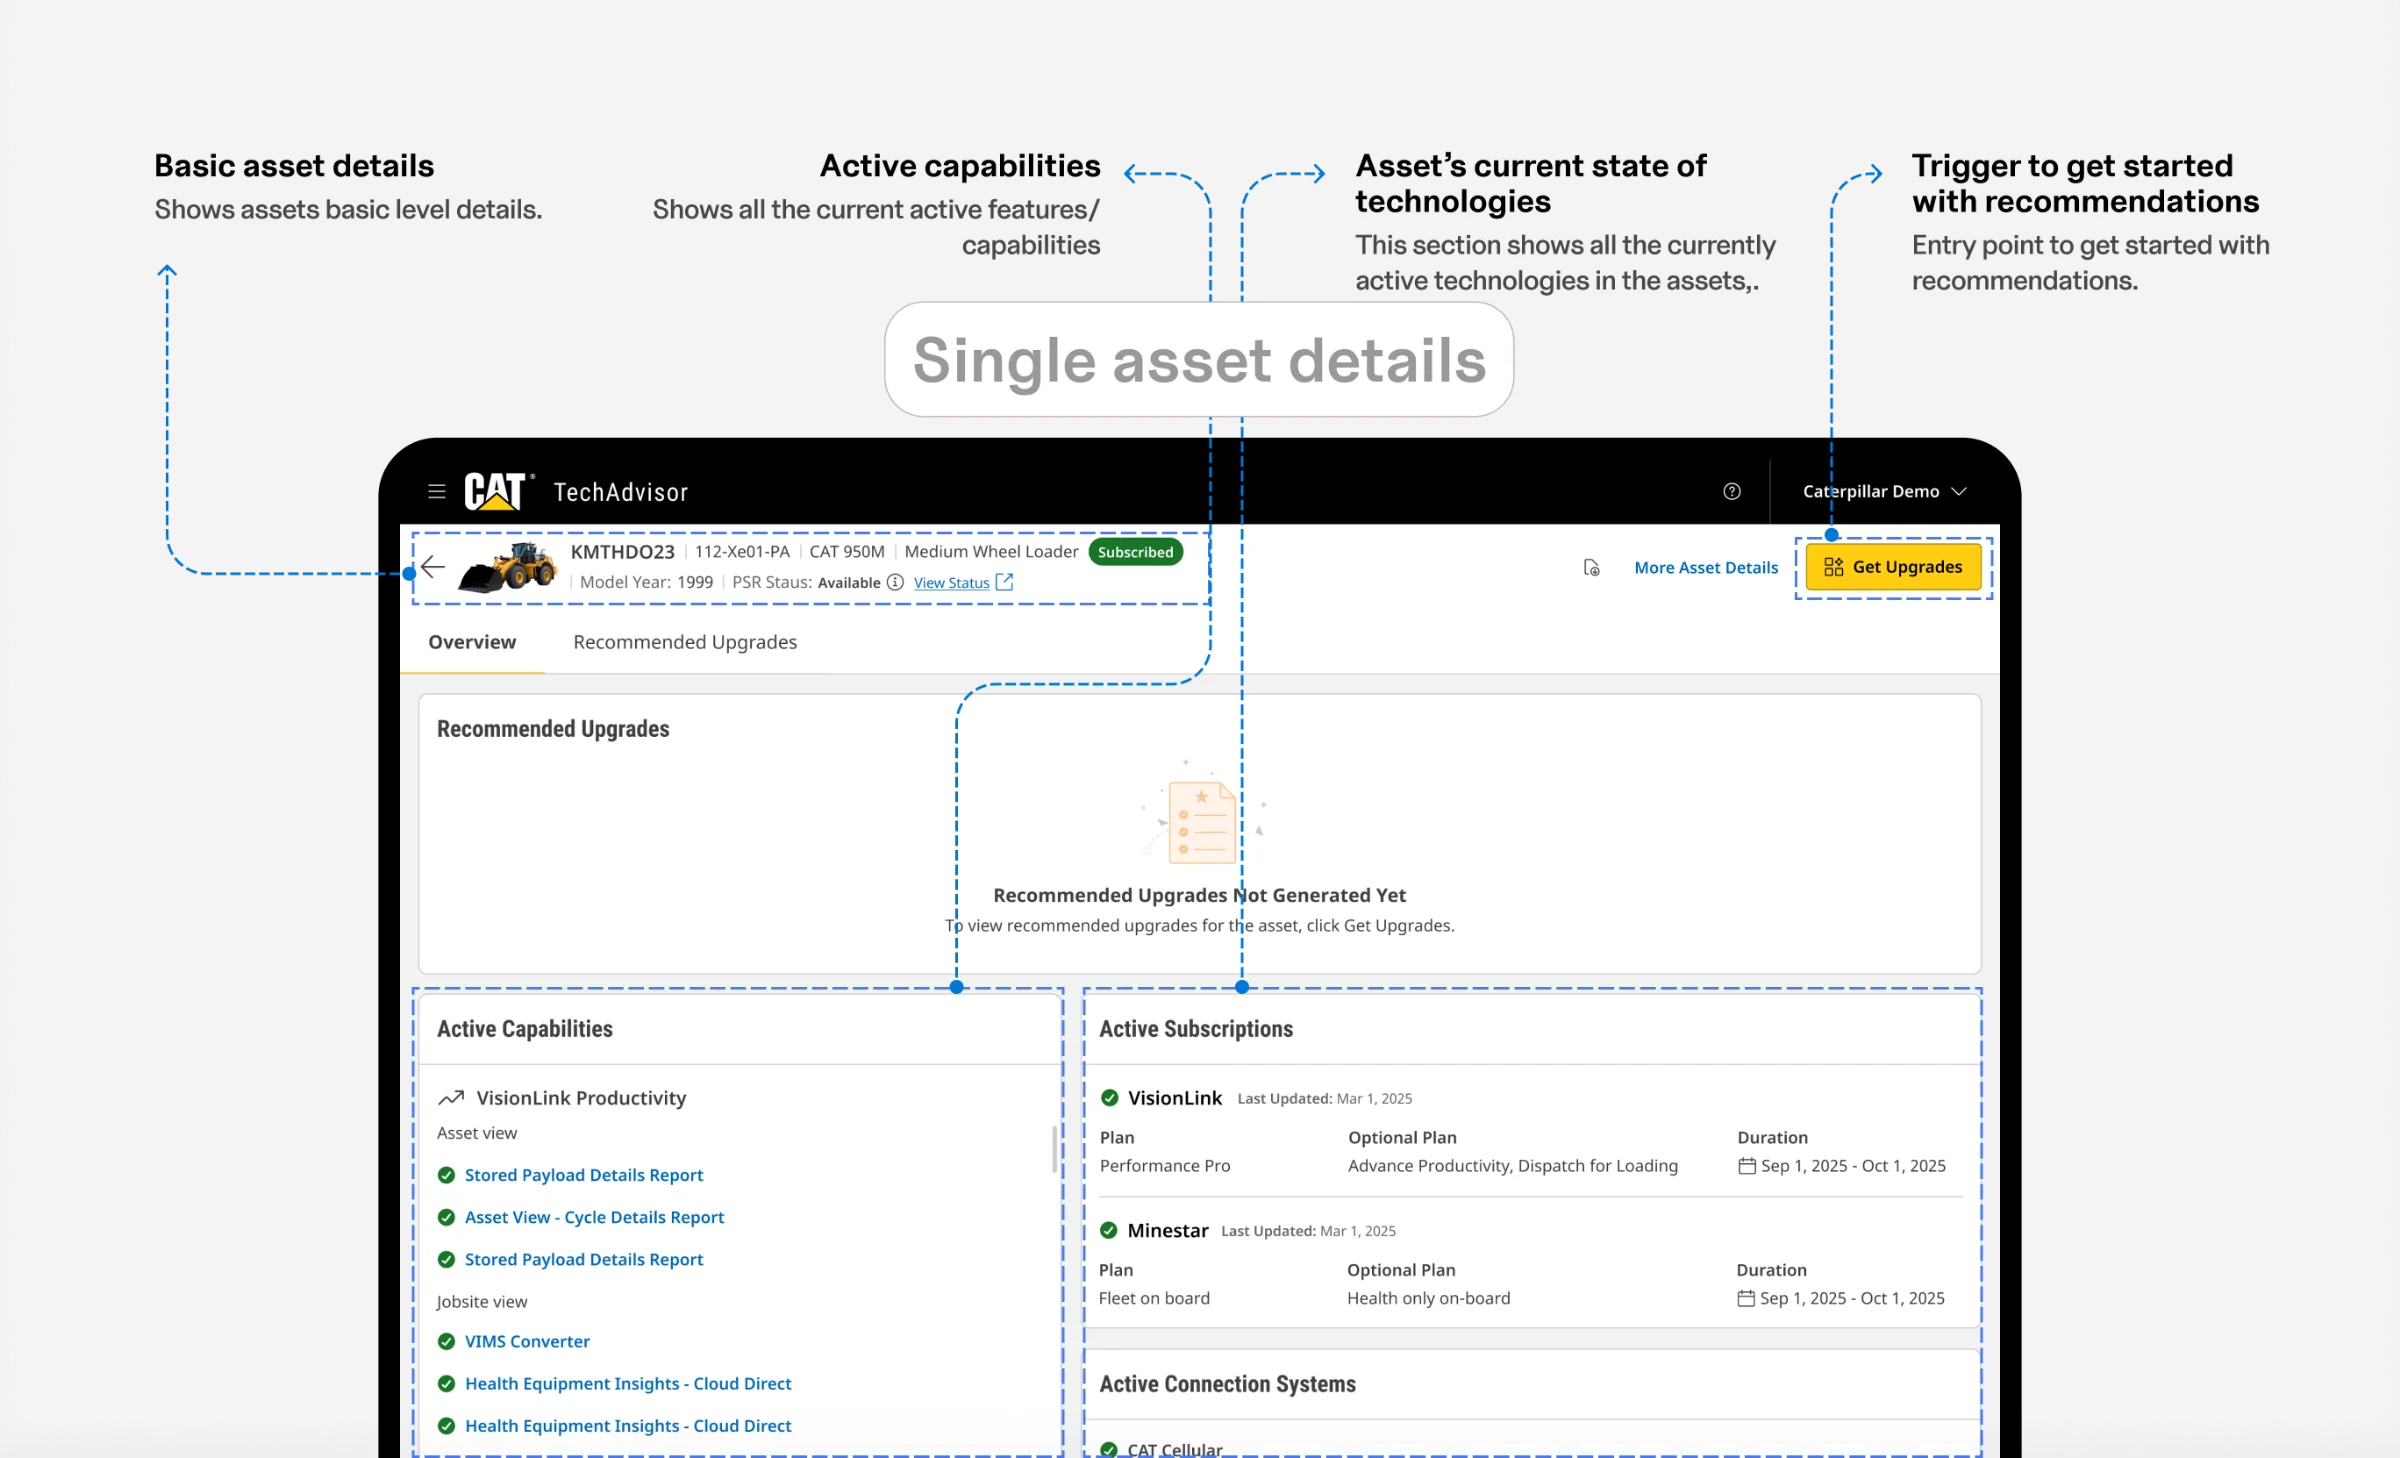
Task: Click the calendar icon in VisionLink duration
Action: coord(1747,1165)
